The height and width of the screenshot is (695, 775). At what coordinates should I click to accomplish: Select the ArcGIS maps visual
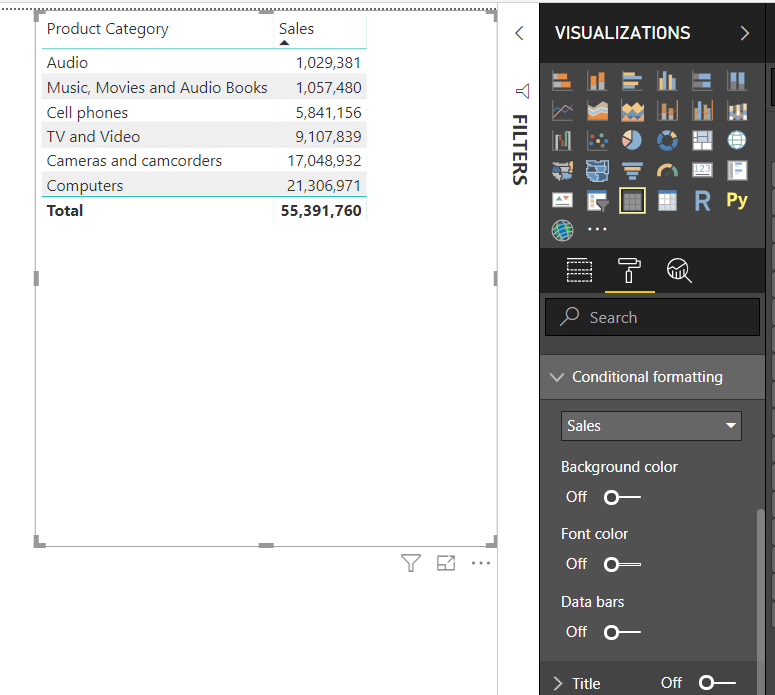pyautogui.click(x=562, y=230)
